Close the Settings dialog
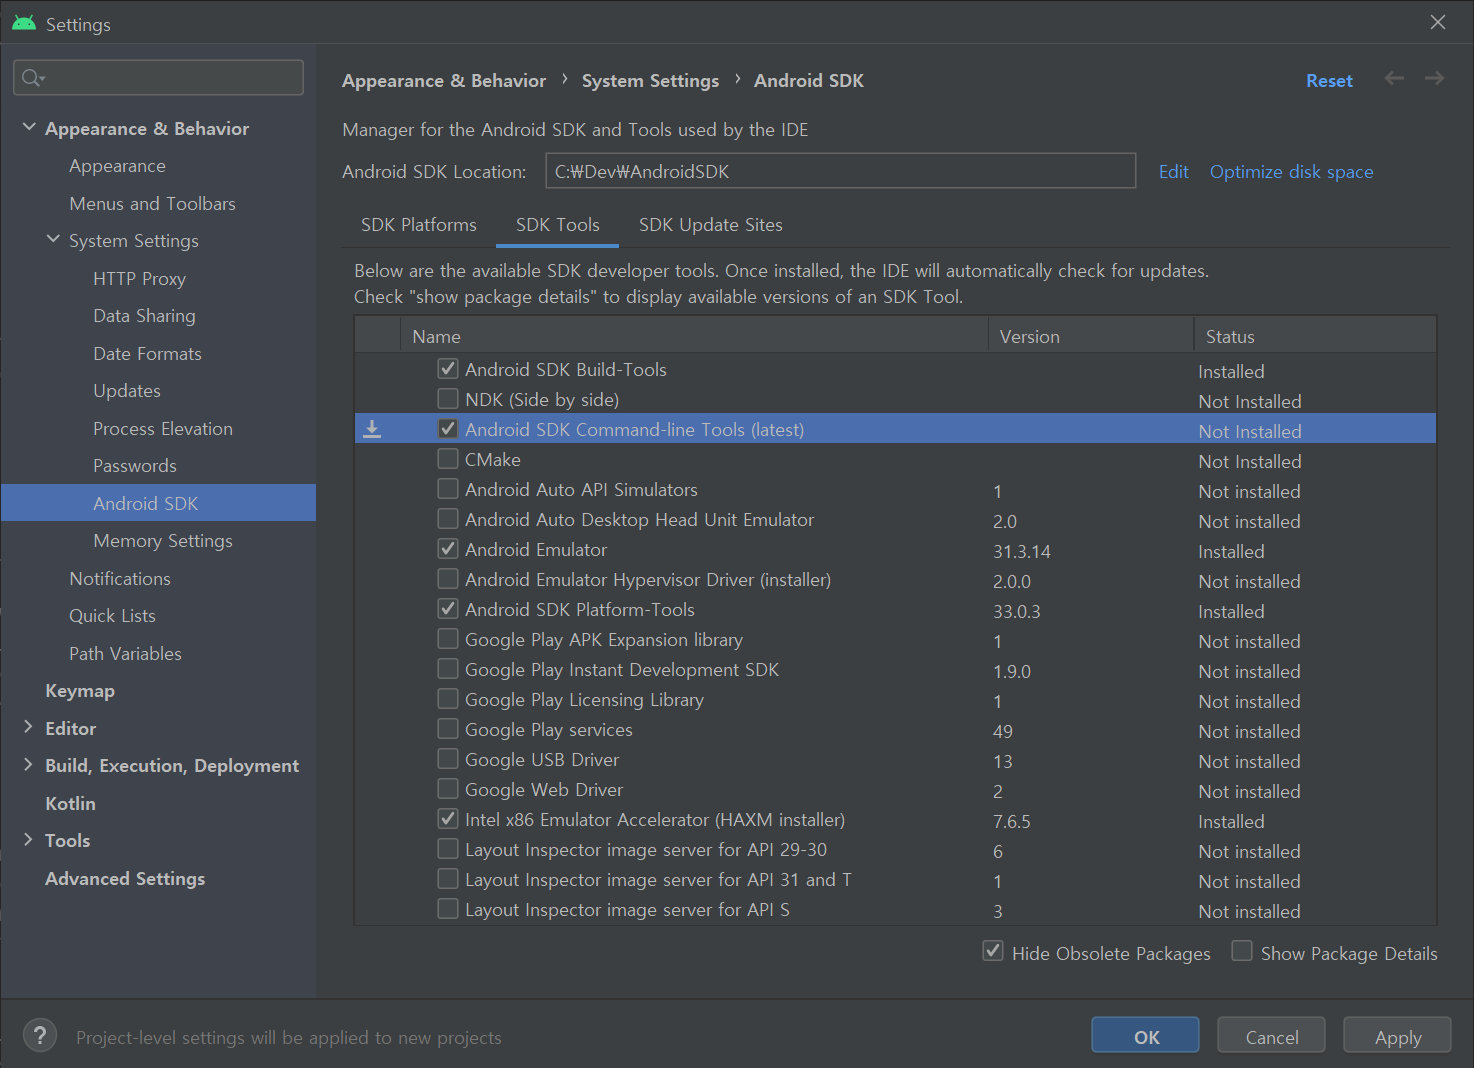 (1438, 22)
